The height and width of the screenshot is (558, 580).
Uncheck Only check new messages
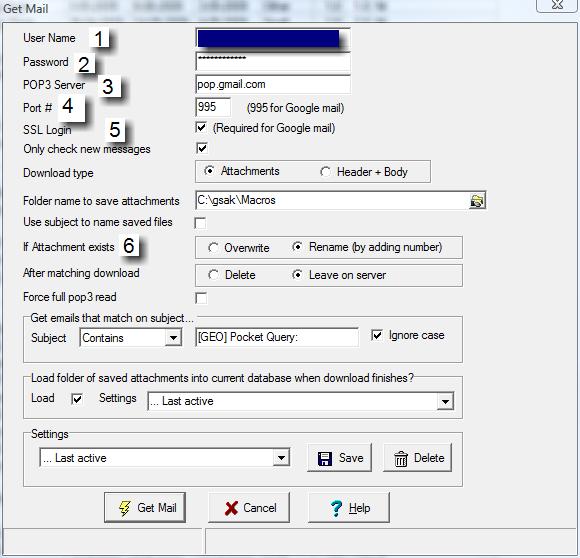click(x=202, y=148)
